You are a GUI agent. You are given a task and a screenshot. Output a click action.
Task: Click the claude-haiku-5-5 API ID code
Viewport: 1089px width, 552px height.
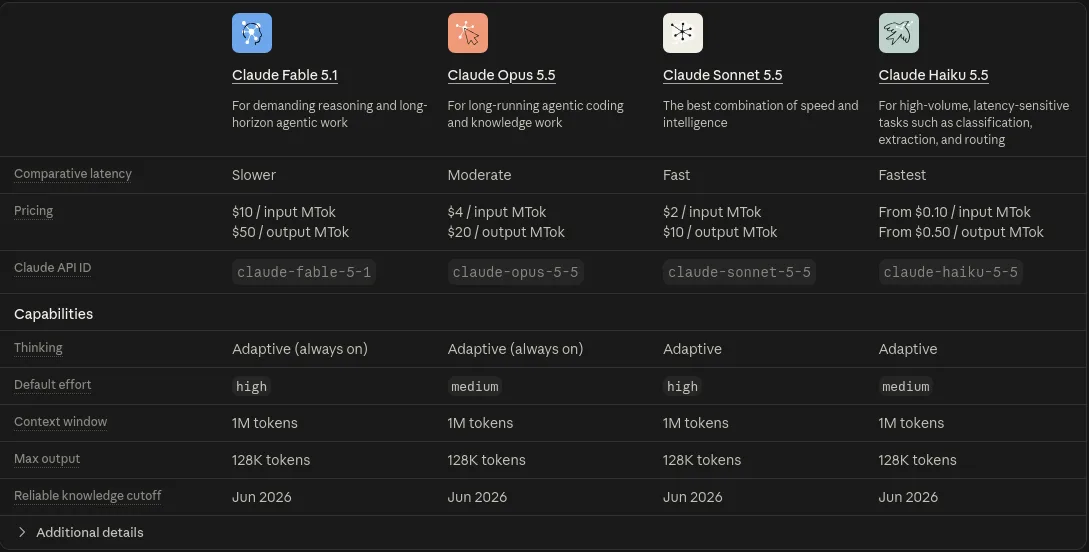pyautogui.click(x=950, y=272)
